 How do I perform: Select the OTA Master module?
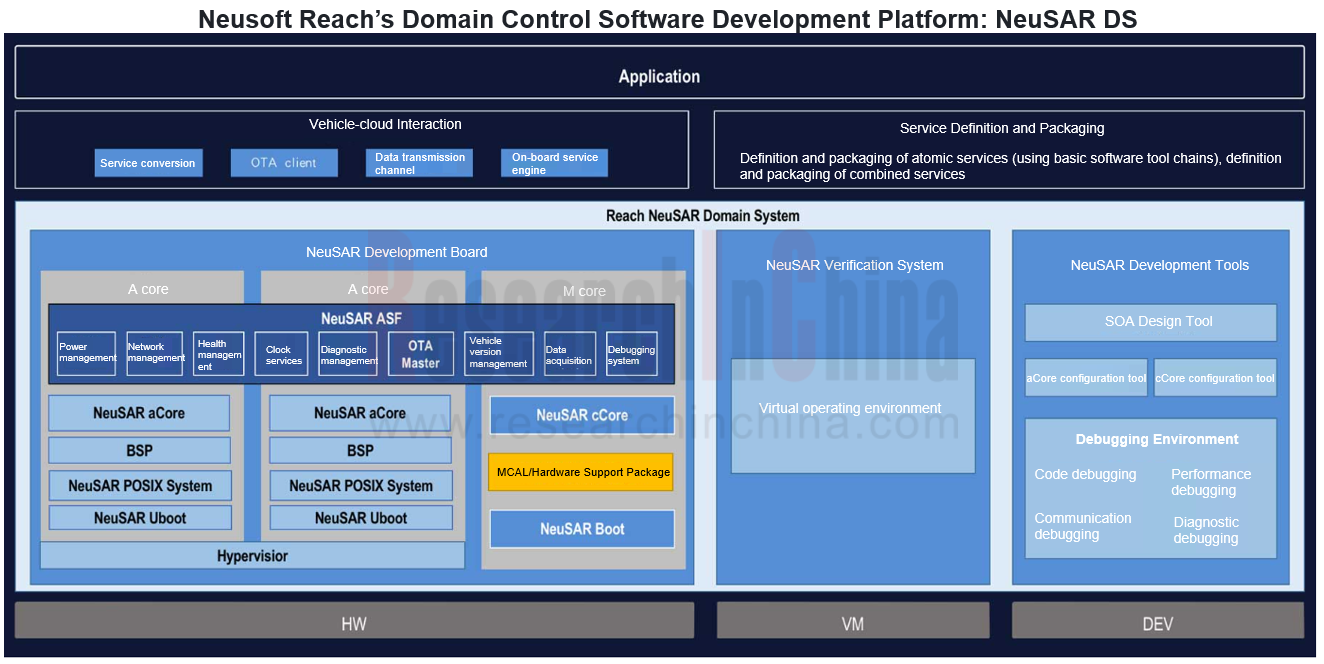pyautogui.click(x=421, y=354)
